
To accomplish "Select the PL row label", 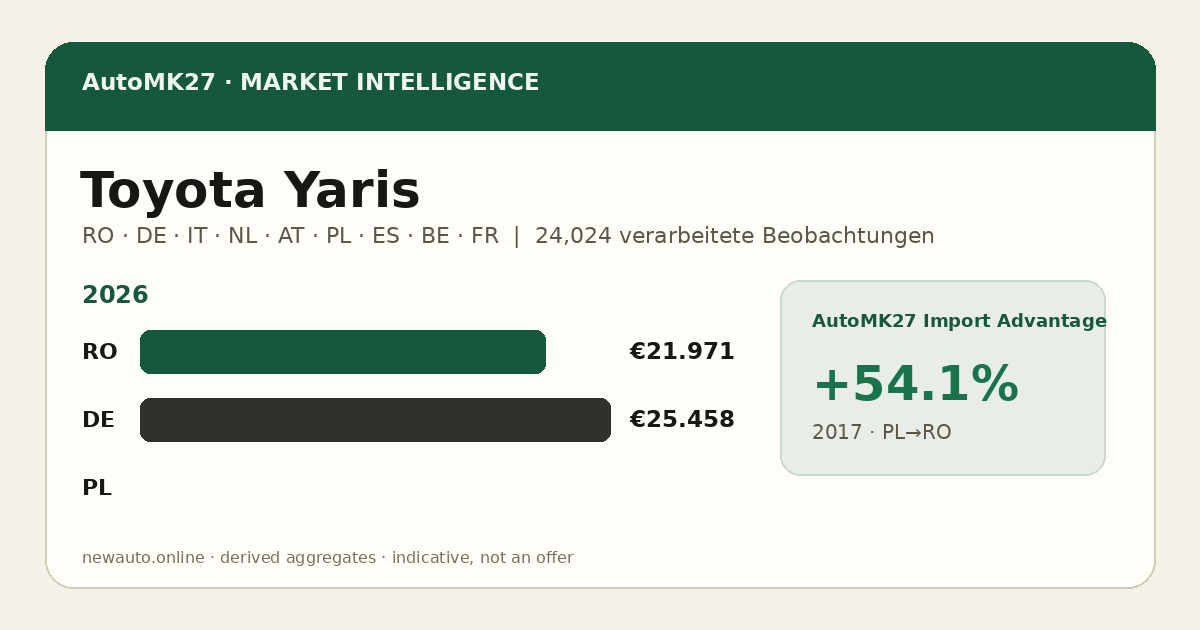I will pos(97,488).
